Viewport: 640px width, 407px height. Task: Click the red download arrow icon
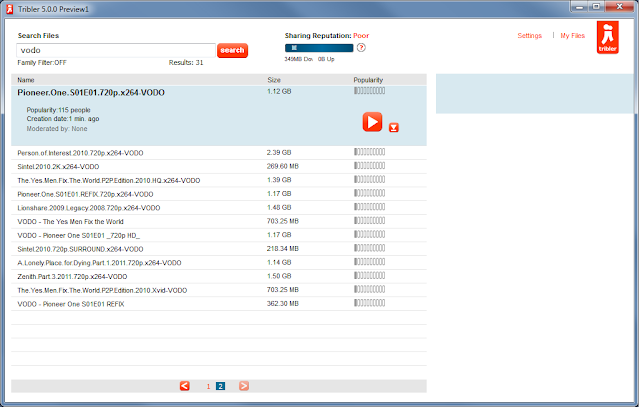tap(393, 128)
